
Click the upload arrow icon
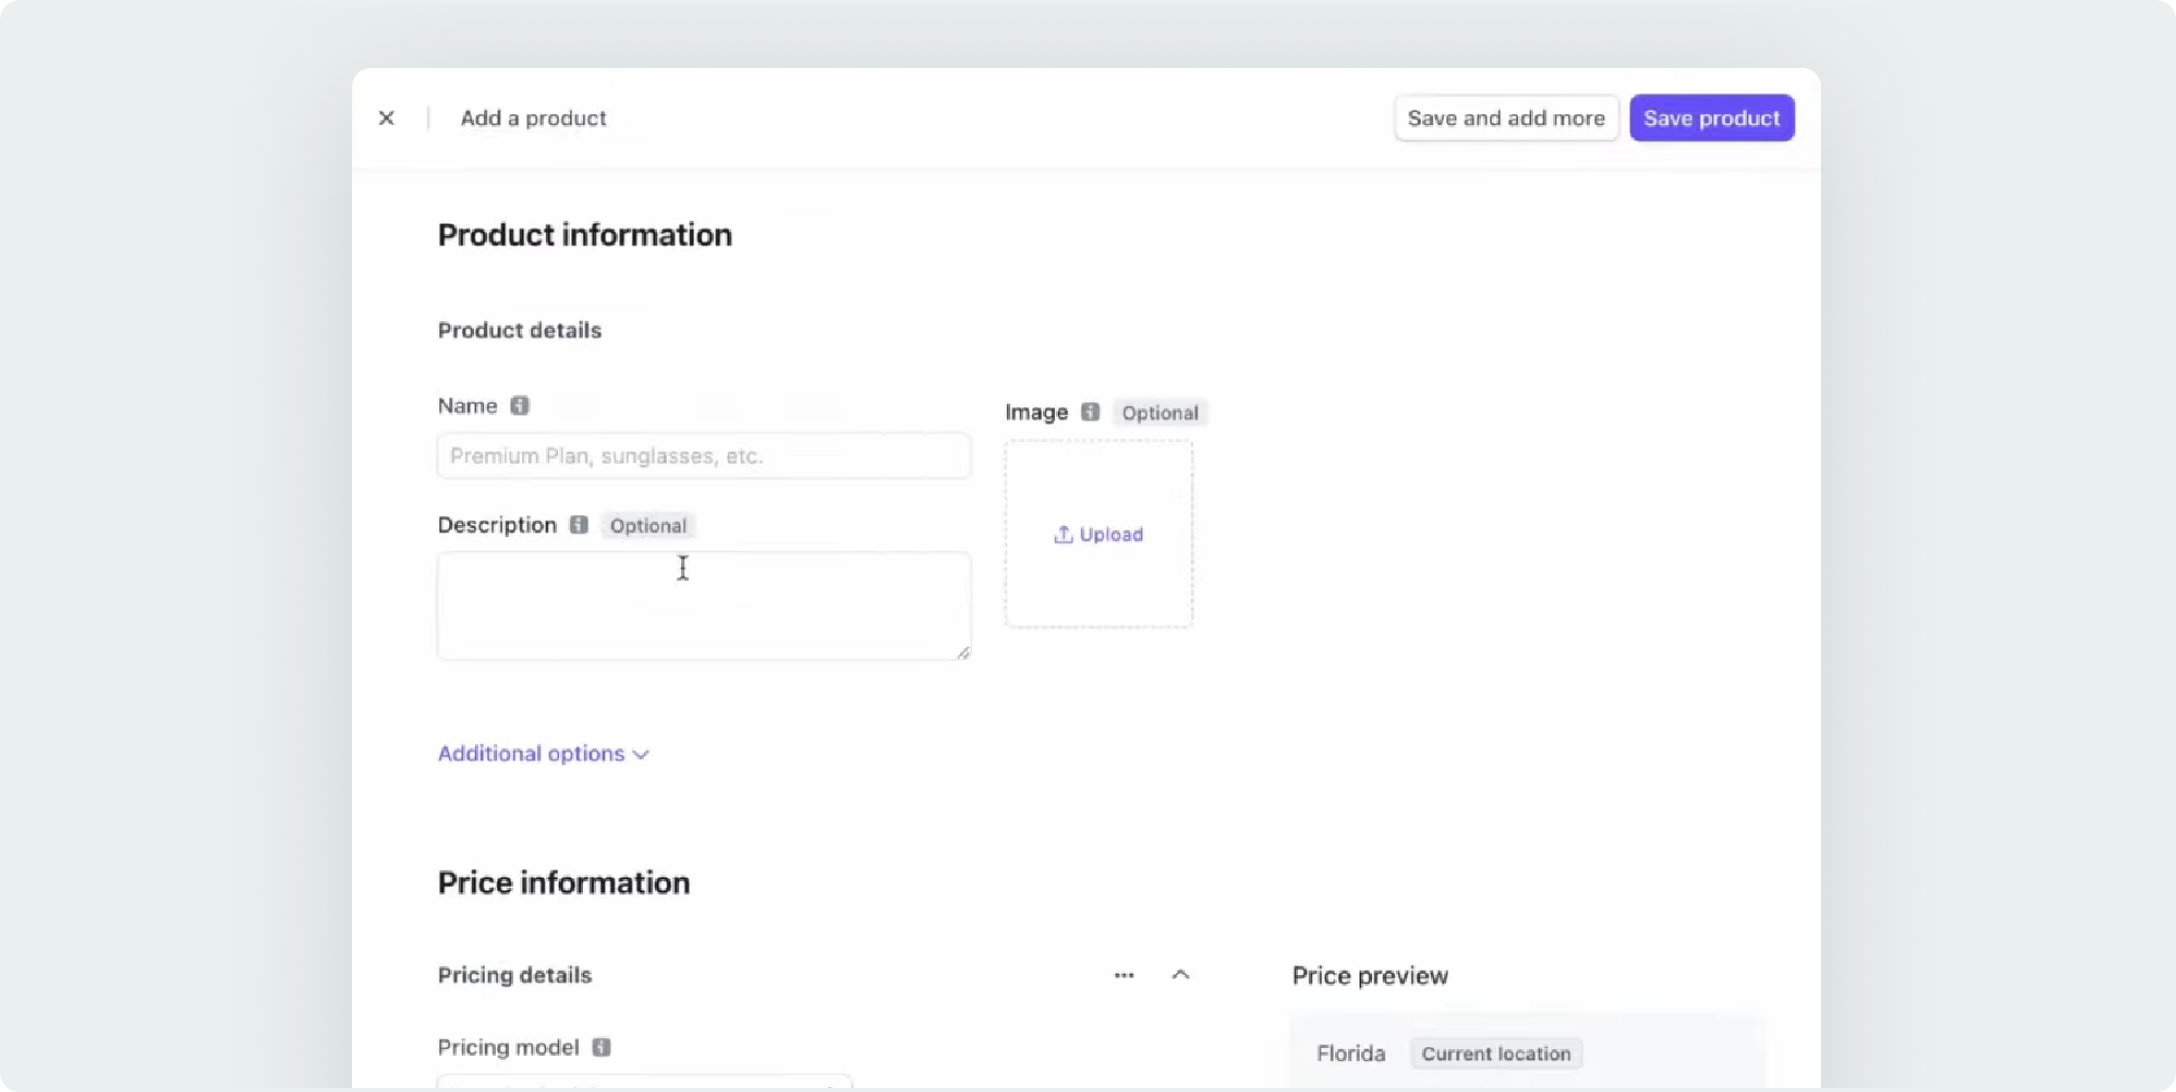1063,535
